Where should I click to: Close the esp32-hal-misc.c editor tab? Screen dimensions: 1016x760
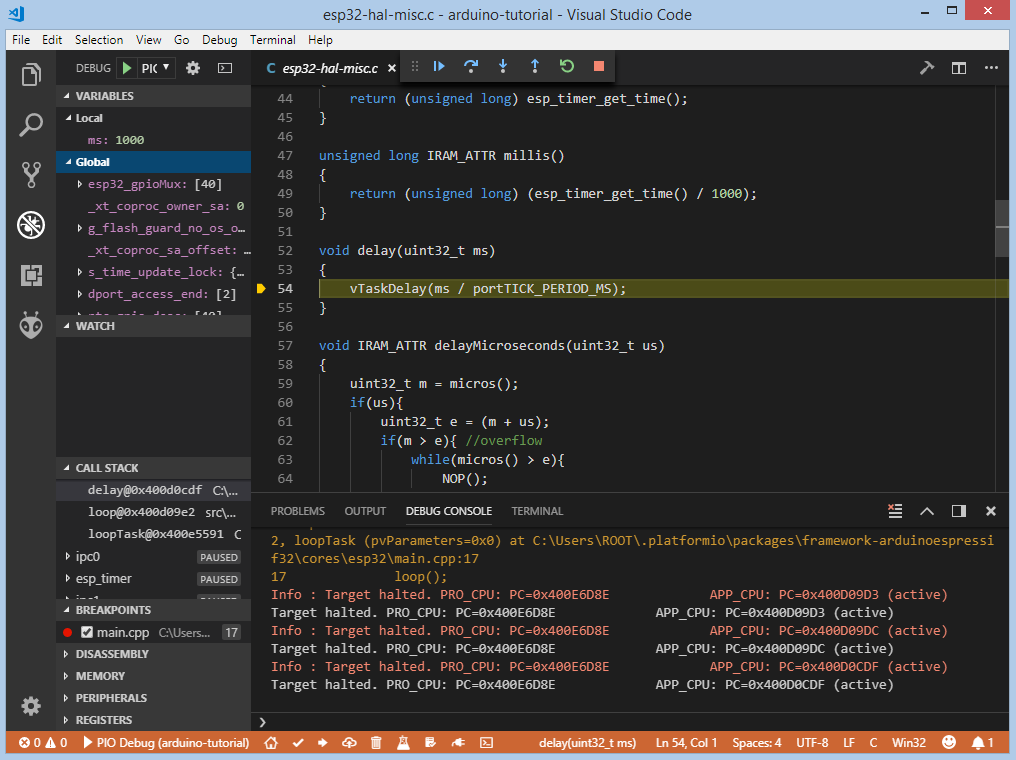click(x=391, y=68)
